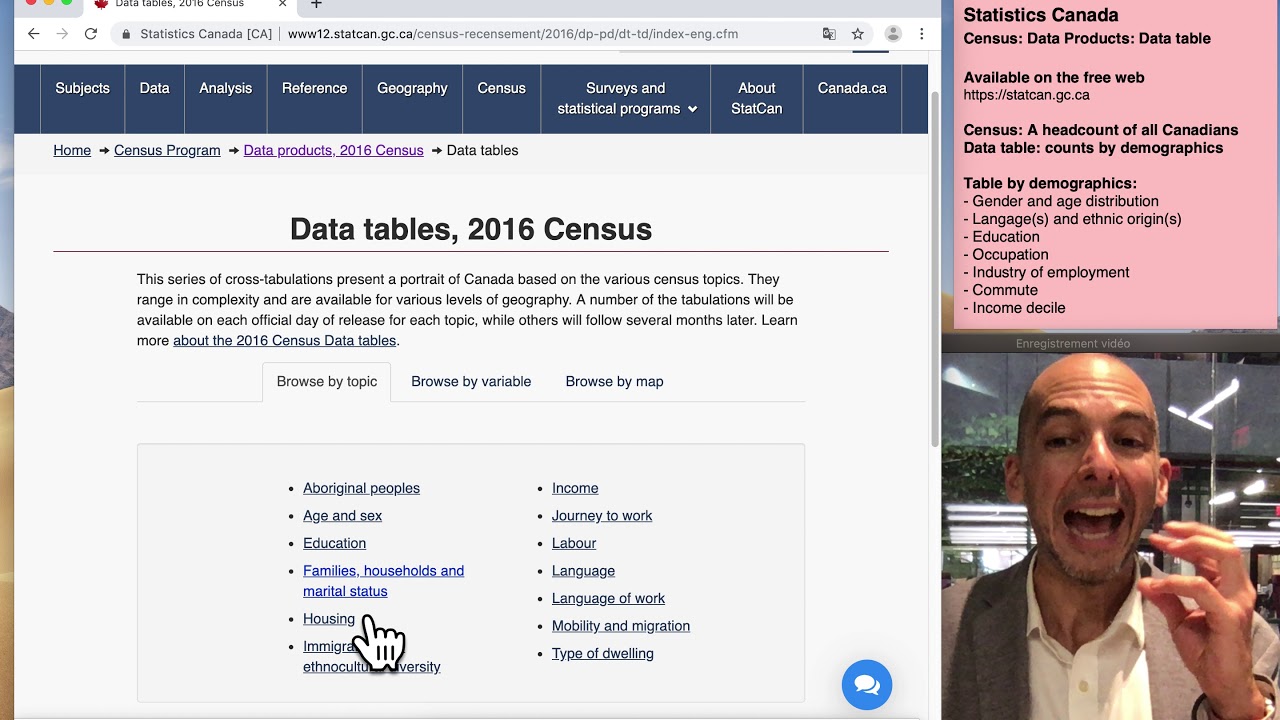Image resolution: width=1280 pixels, height=720 pixels.
Task: Open the Language of work topic
Action: [x=608, y=598]
